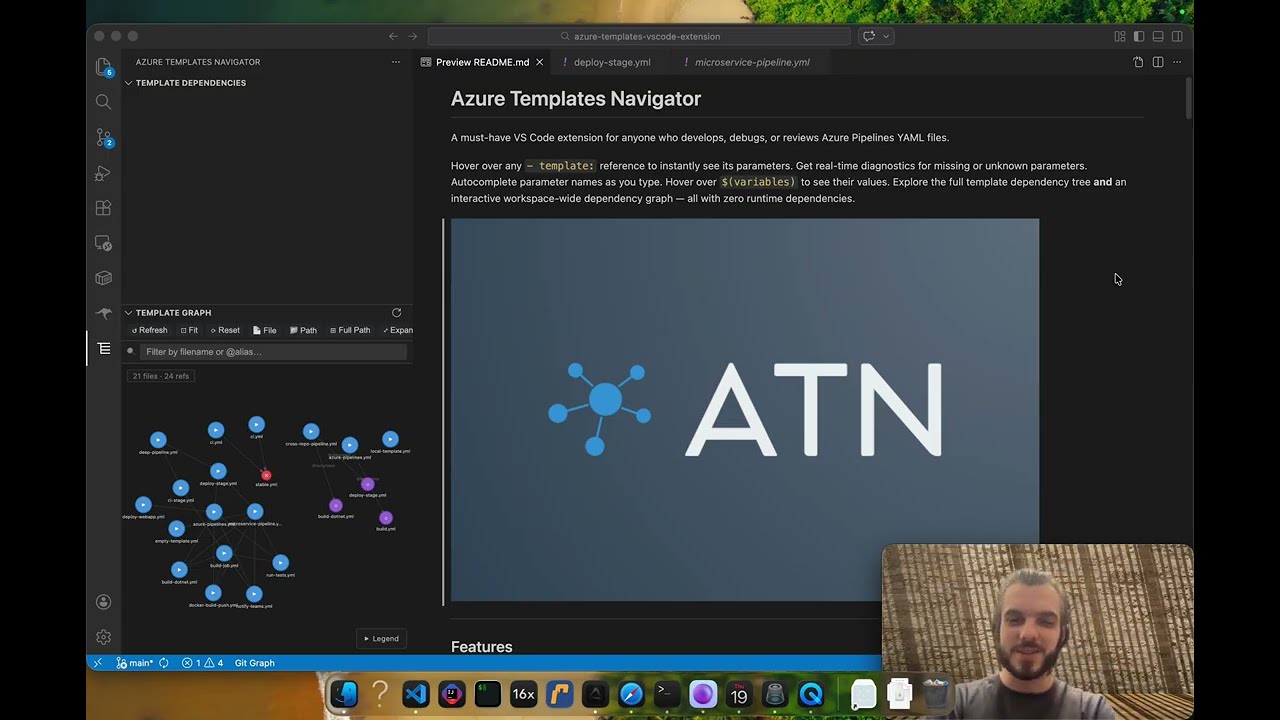The width and height of the screenshot is (1280, 720).
Task: Open Source Control view with badge 2
Action: (x=103, y=137)
